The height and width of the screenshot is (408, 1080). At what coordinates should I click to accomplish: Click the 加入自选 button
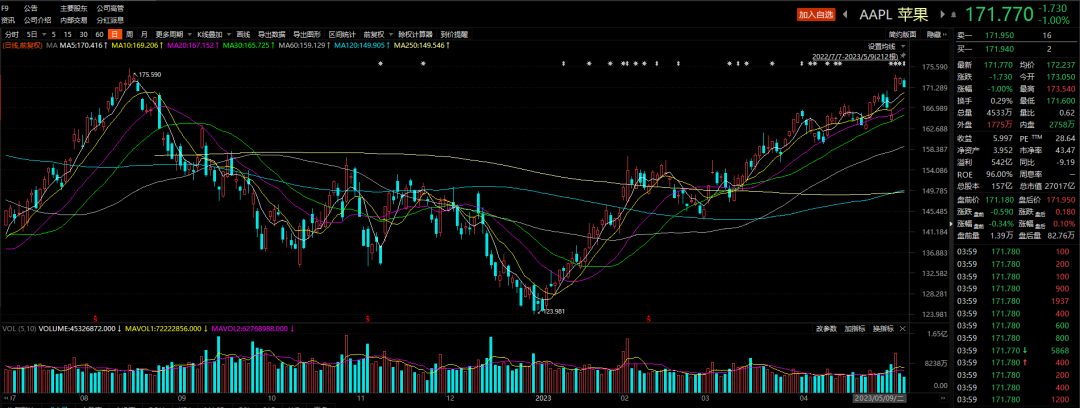click(x=814, y=15)
